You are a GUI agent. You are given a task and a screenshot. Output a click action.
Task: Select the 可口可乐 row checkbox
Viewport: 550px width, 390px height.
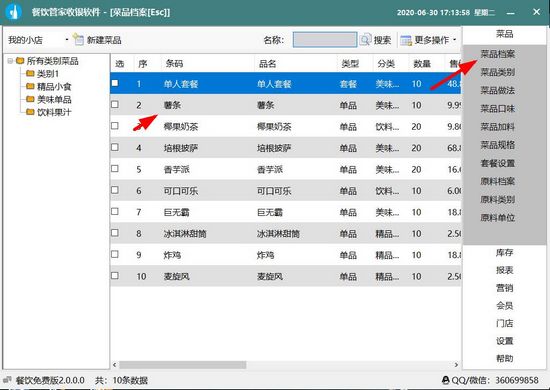[115, 190]
